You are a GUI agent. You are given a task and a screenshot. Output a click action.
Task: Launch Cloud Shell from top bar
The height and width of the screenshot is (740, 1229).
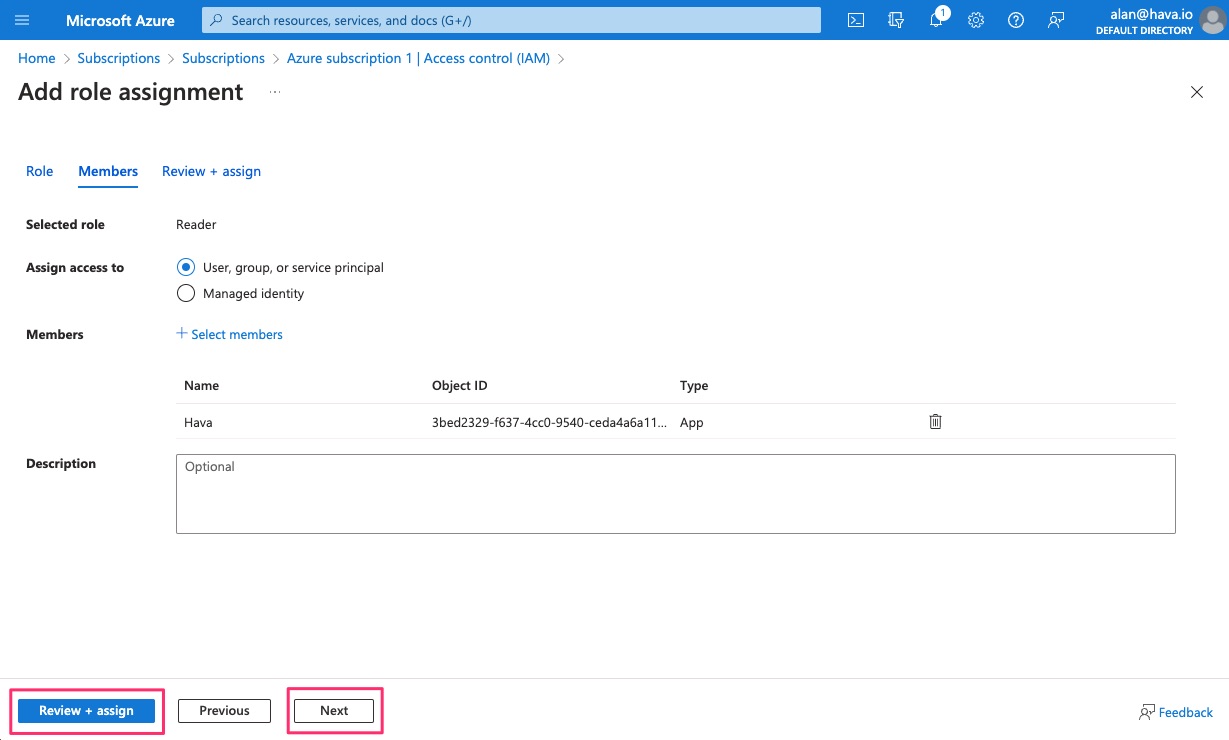tap(856, 20)
